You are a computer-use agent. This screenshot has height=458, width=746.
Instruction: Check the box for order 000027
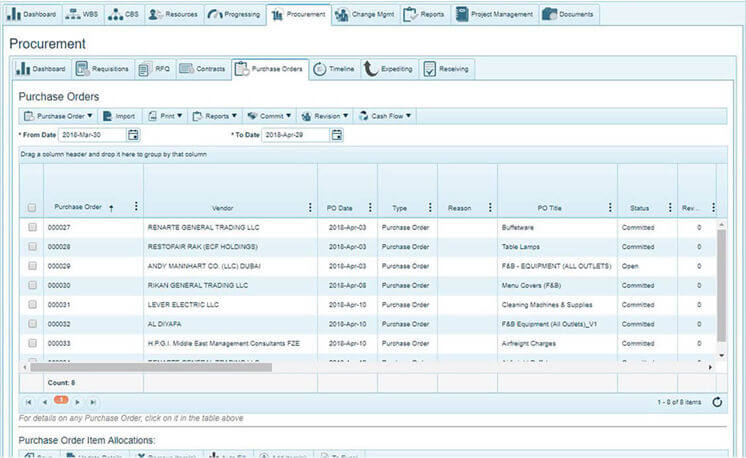32,228
